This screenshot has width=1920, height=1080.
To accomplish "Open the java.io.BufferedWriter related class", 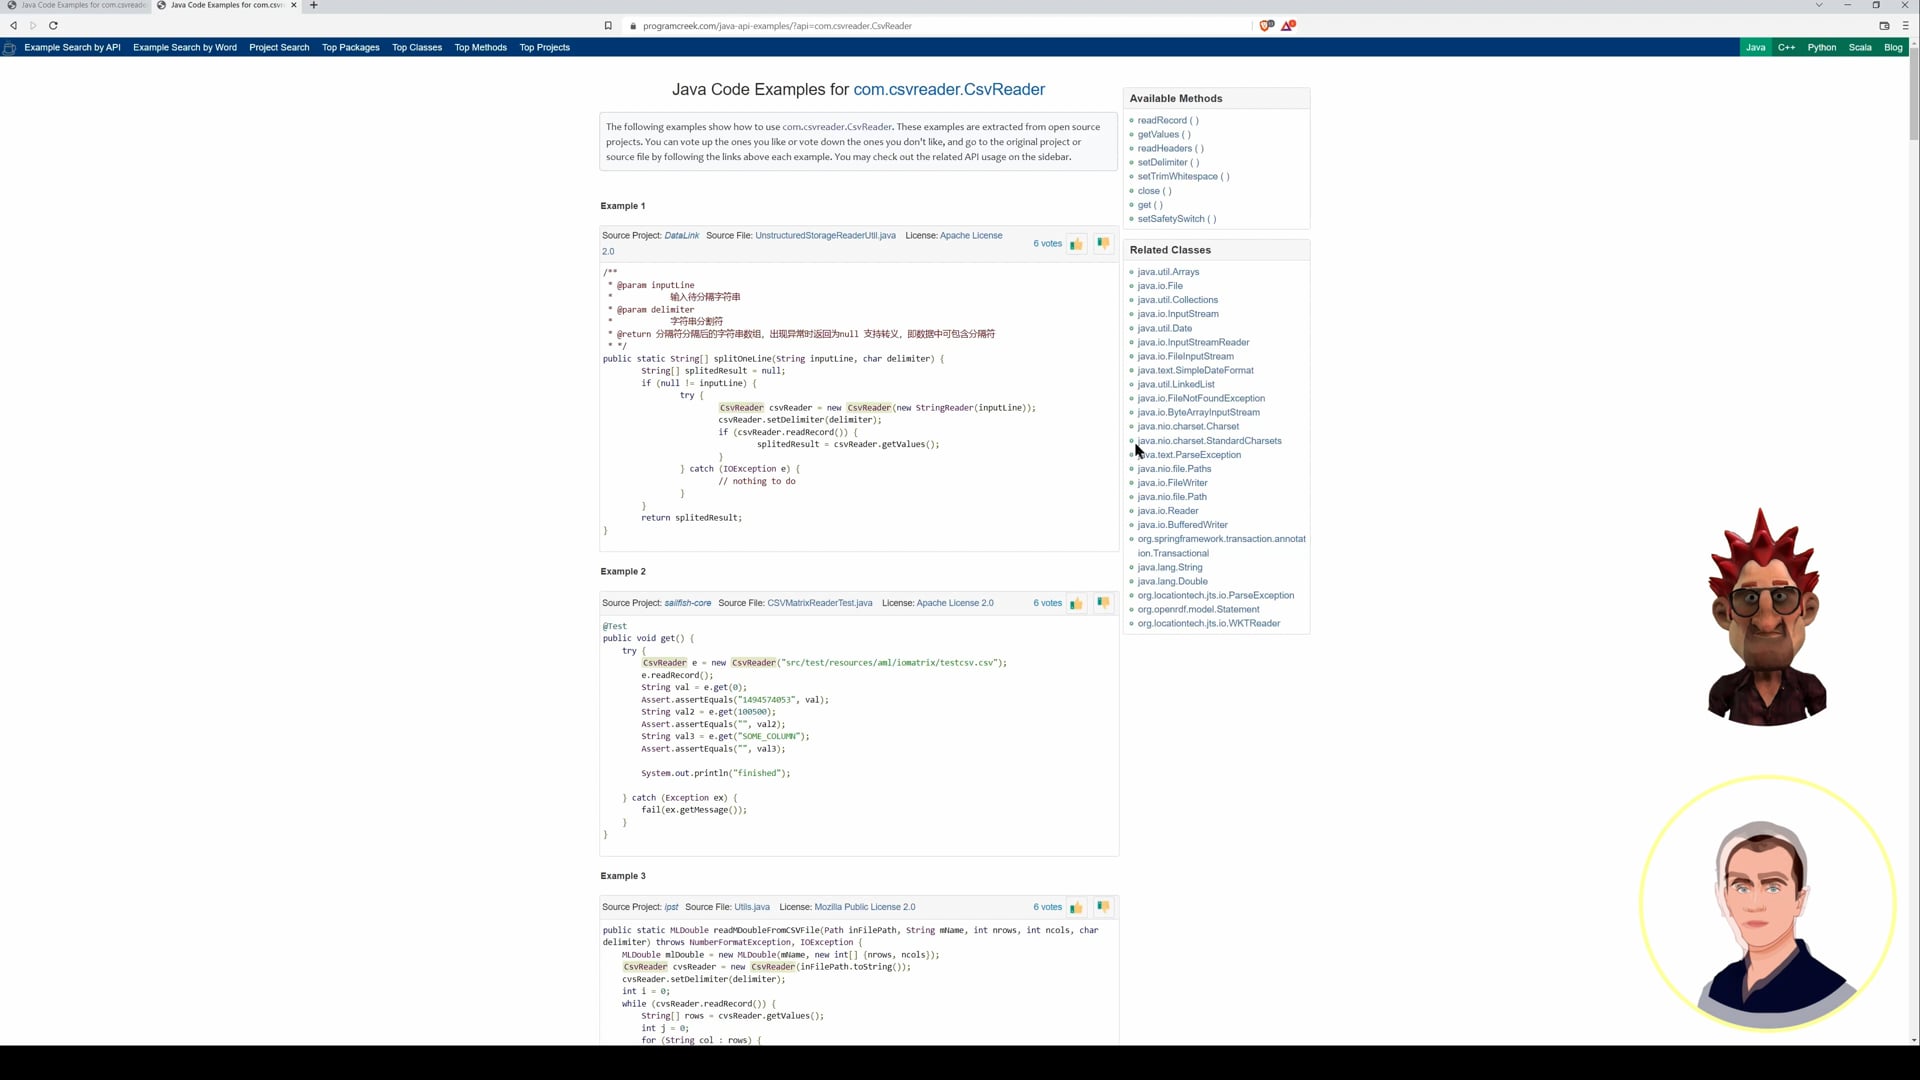I will [1182, 525].
